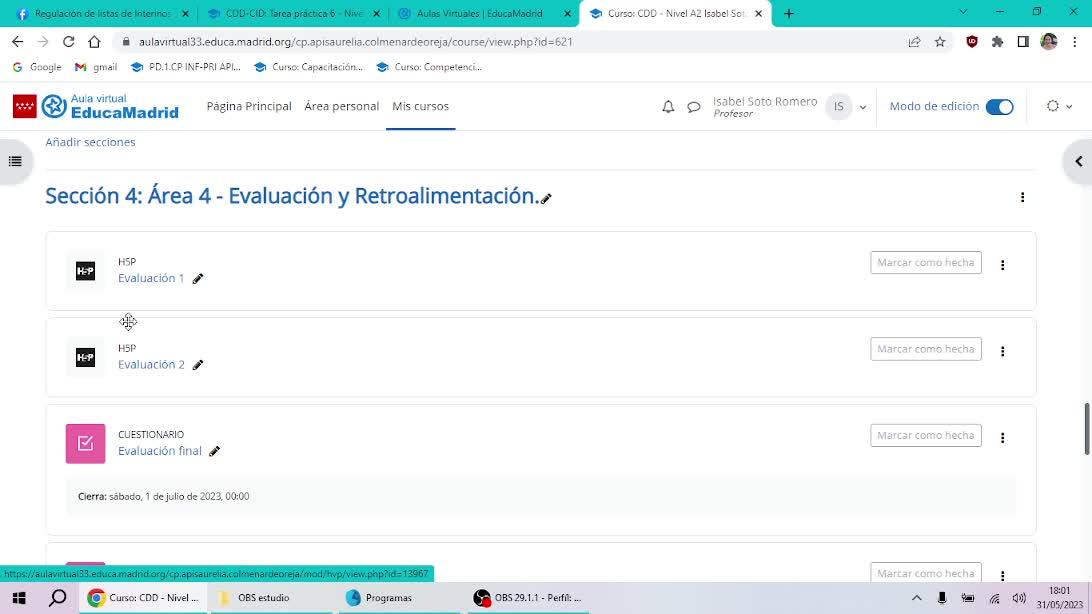Open Evaluación 1 activity link
Image resolution: width=1092 pixels, height=614 pixels.
[151, 278]
